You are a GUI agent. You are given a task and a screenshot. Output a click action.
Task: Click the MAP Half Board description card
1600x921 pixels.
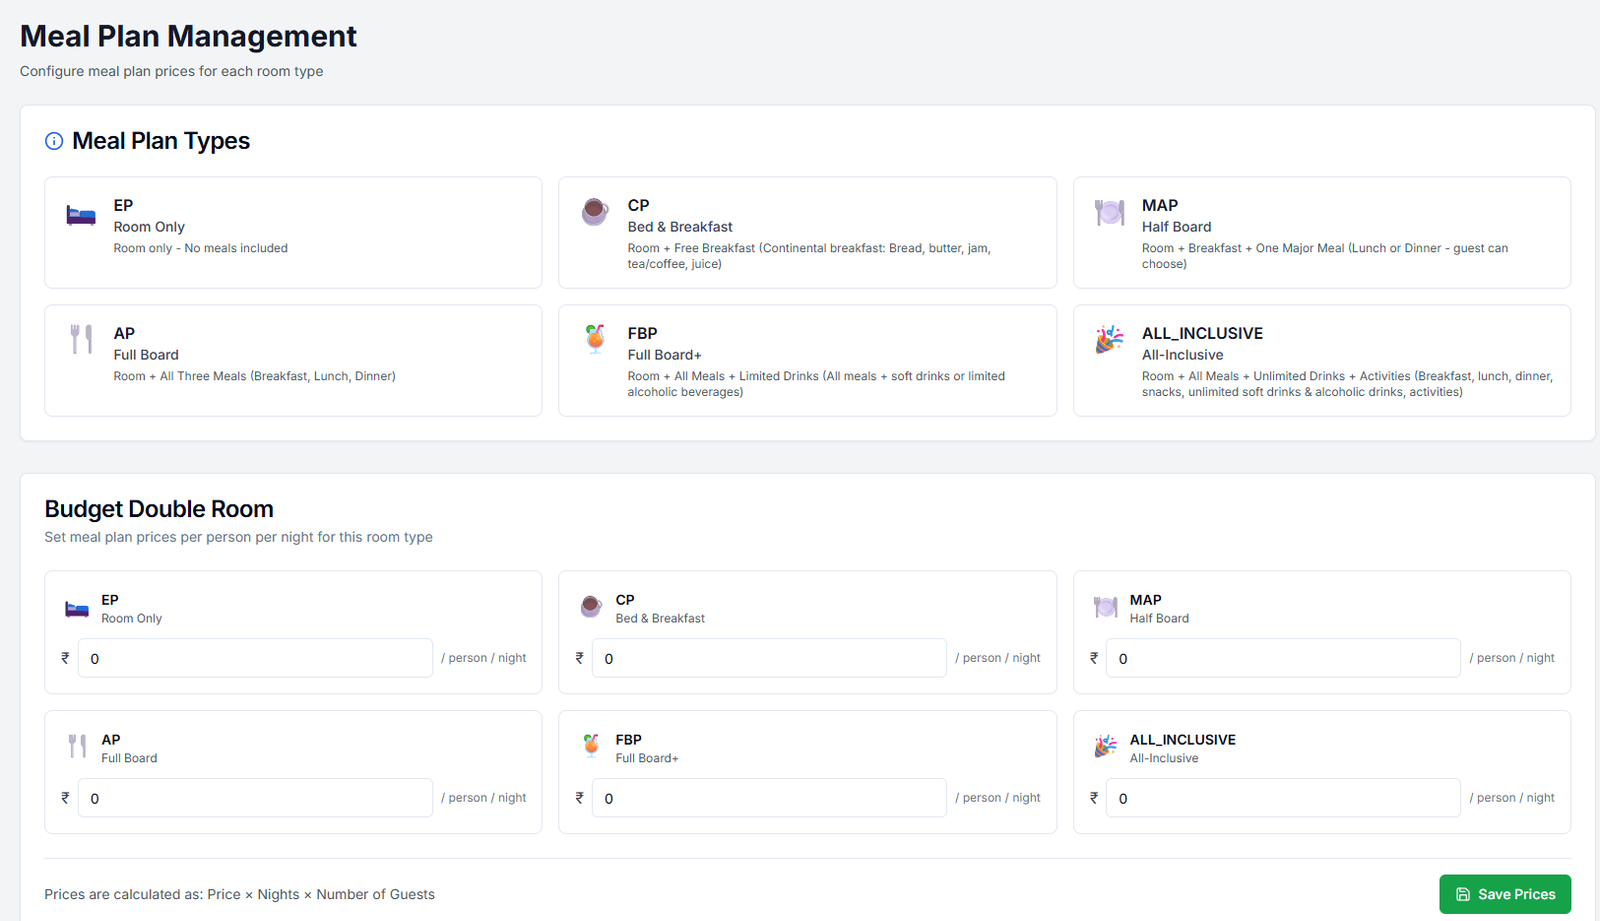click(x=1321, y=233)
